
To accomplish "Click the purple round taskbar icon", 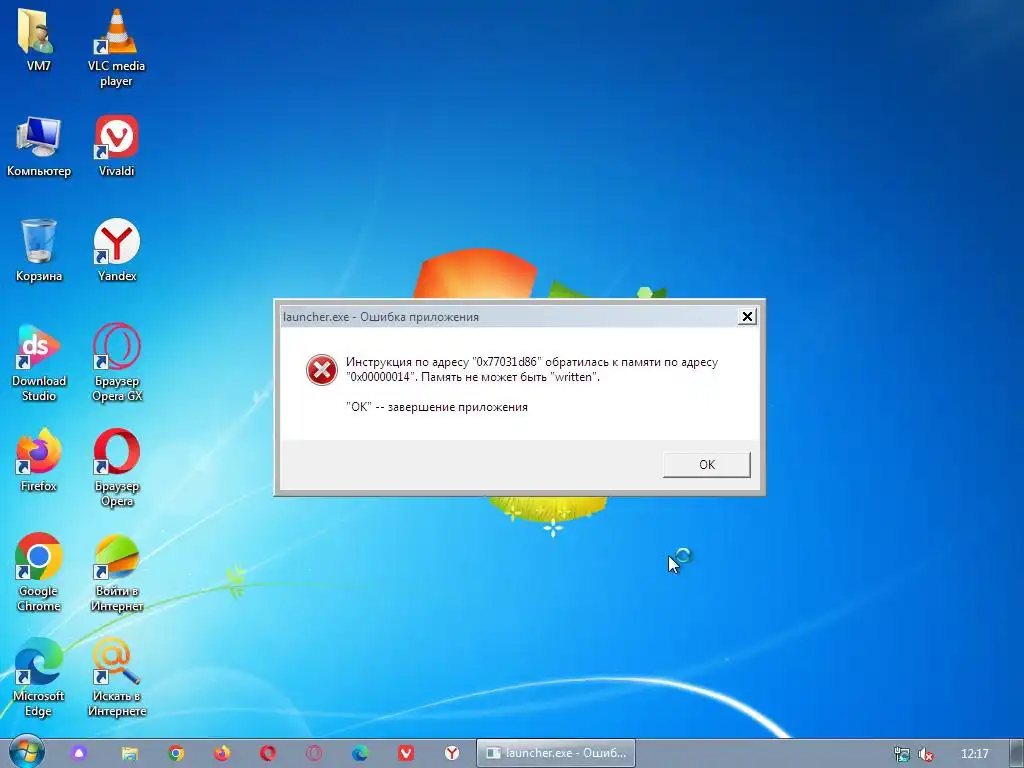I will 79,753.
